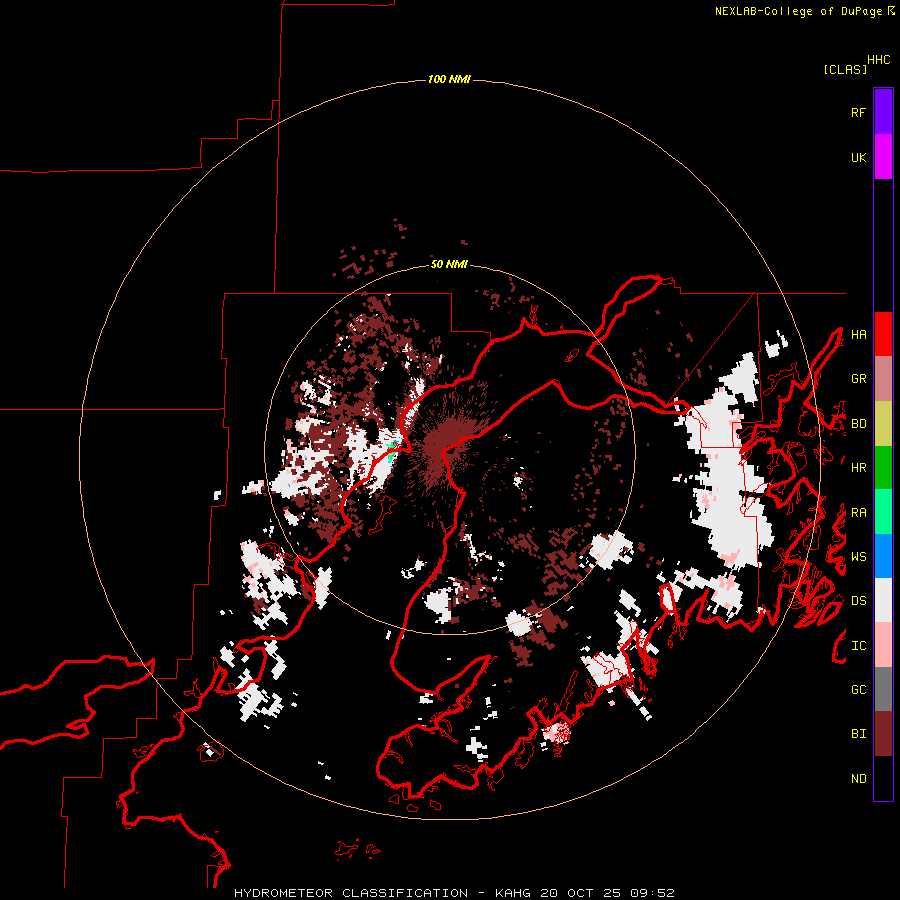Click the DS legend label

click(x=858, y=601)
